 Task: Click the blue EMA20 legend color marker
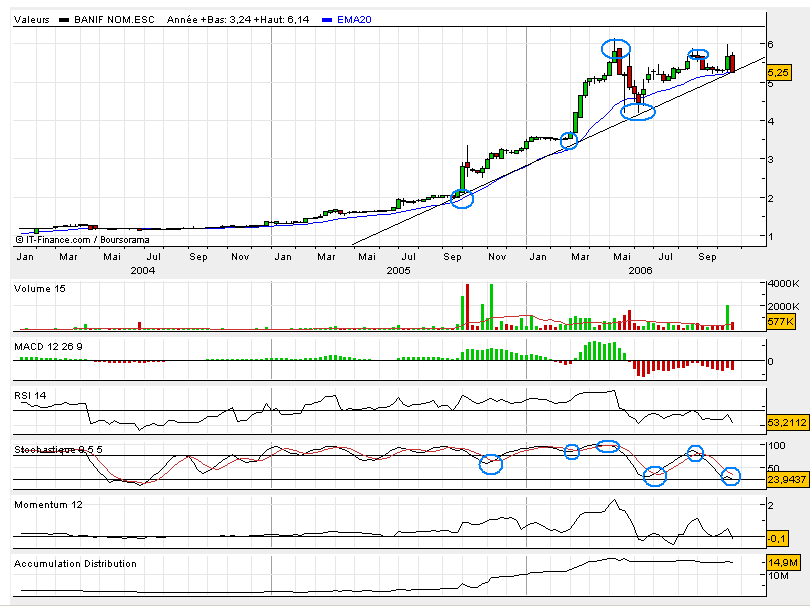tap(326, 20)
